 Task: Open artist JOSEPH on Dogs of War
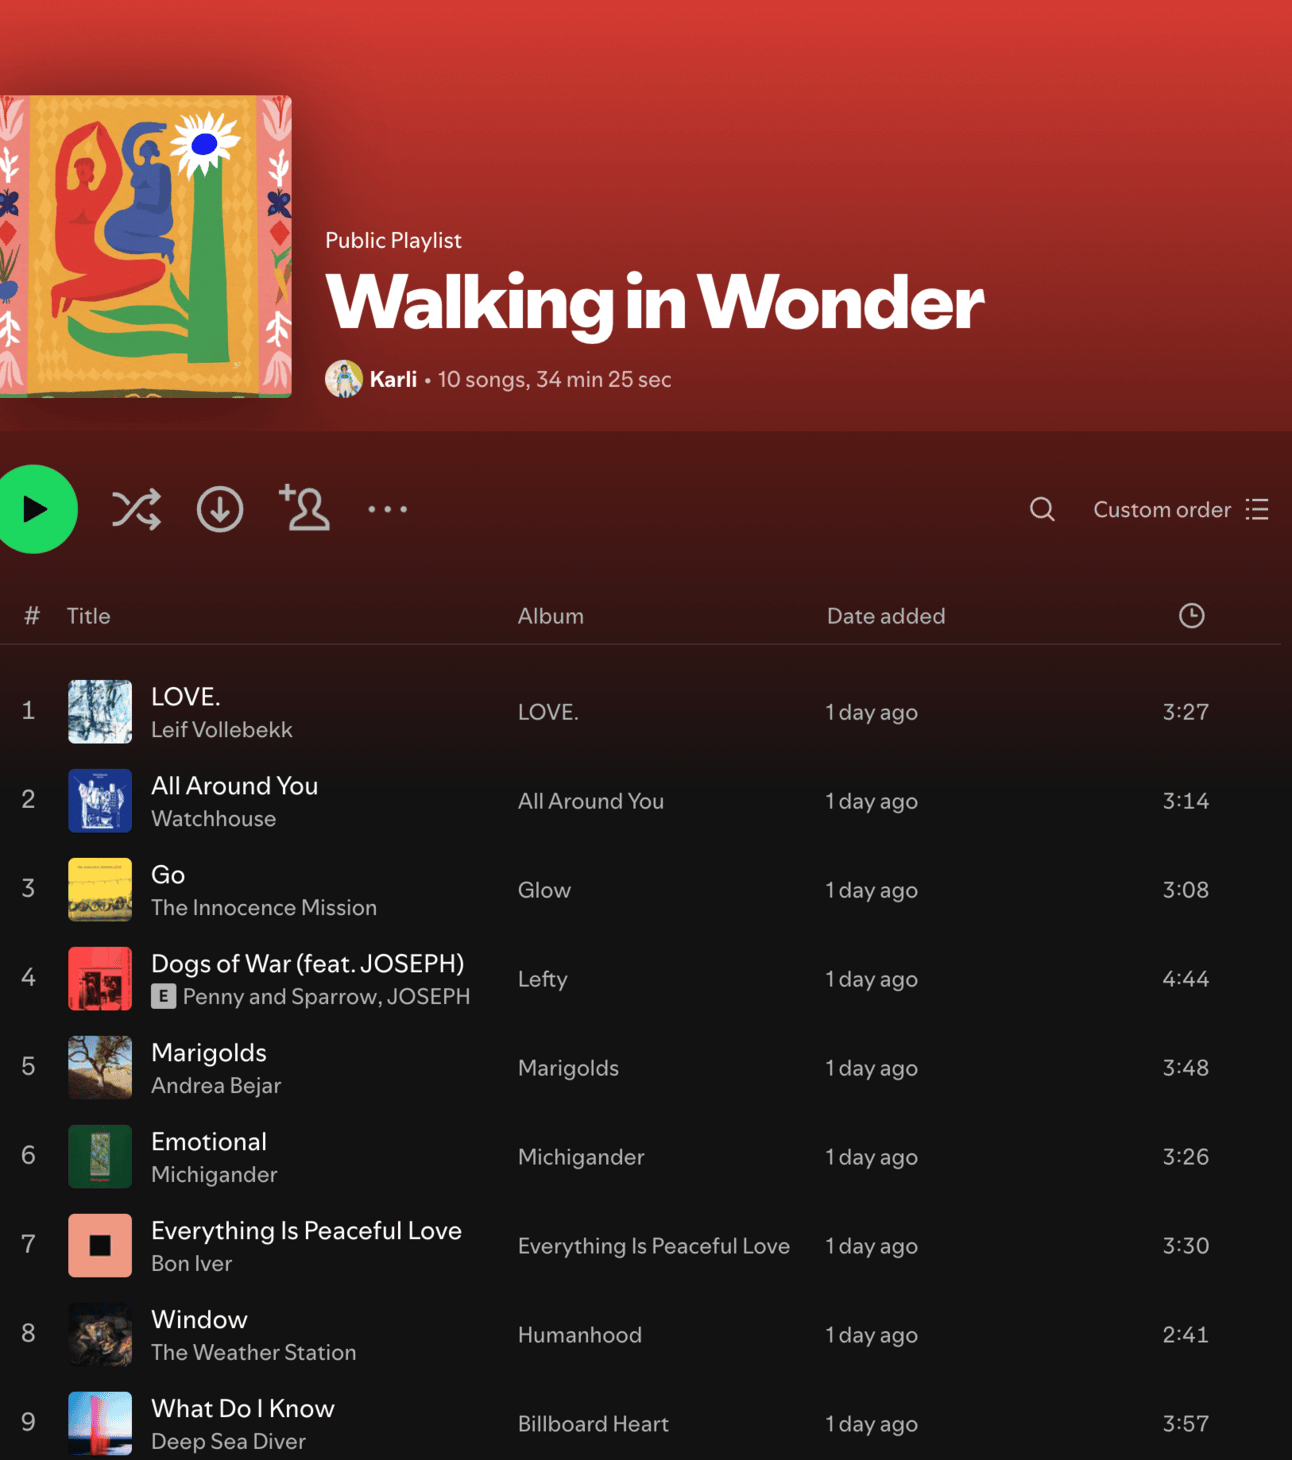click(x=429, y=997)
